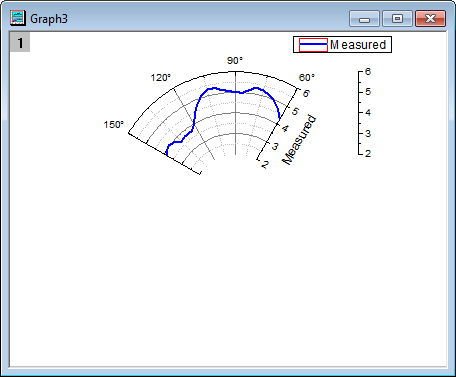Click the Graph3 title bar text
The width and height of the screenshot is (456, 377).
49,19
